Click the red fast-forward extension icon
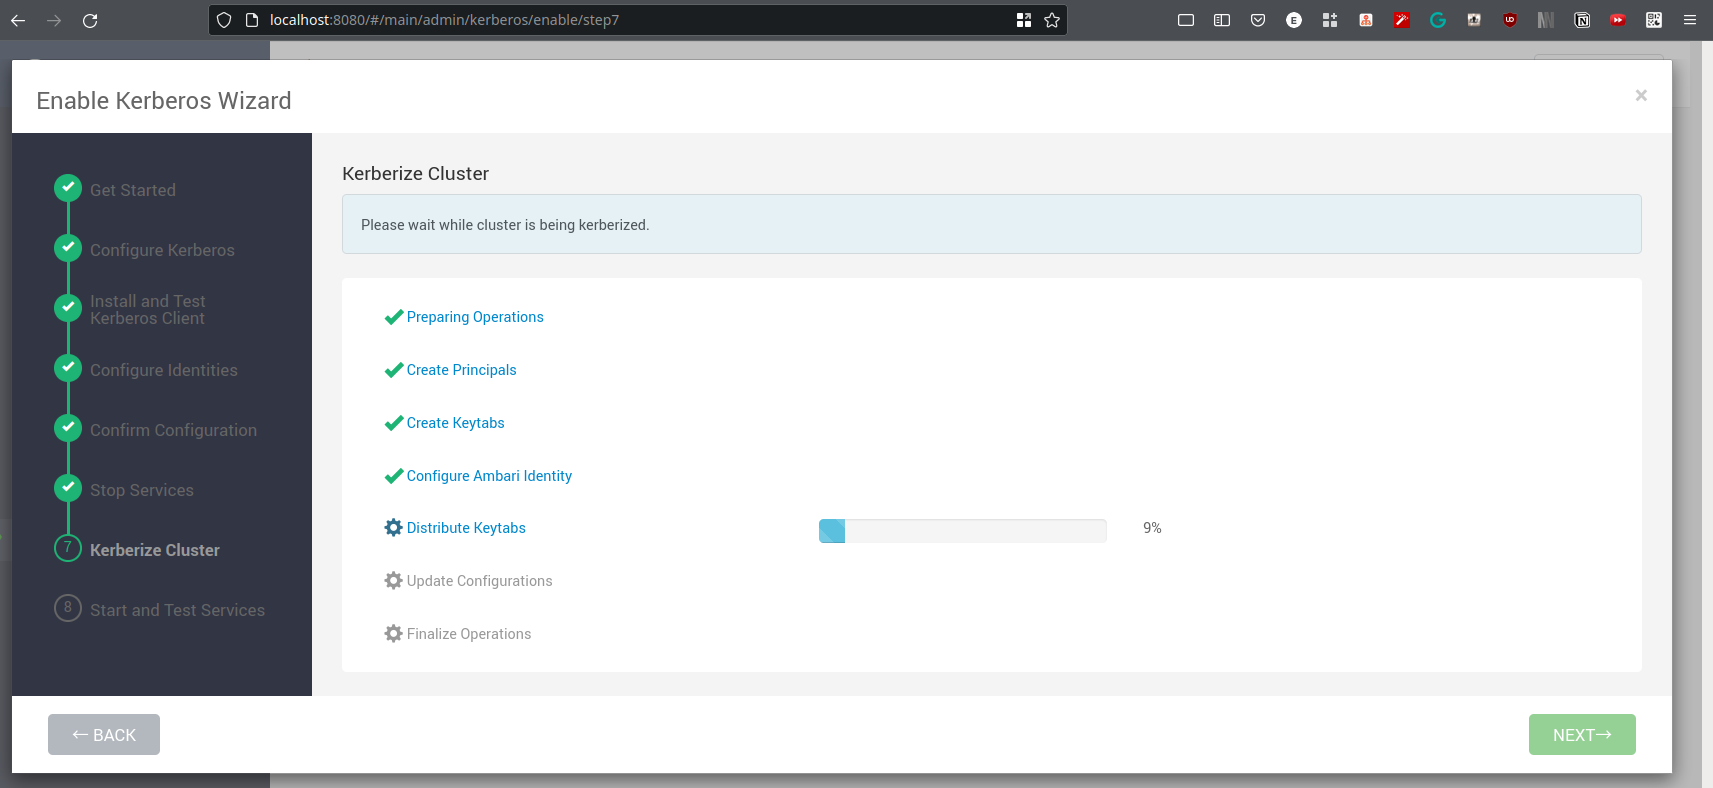Image resolution: width=1713 pixels, height=788 pixels. (1618, 20)
